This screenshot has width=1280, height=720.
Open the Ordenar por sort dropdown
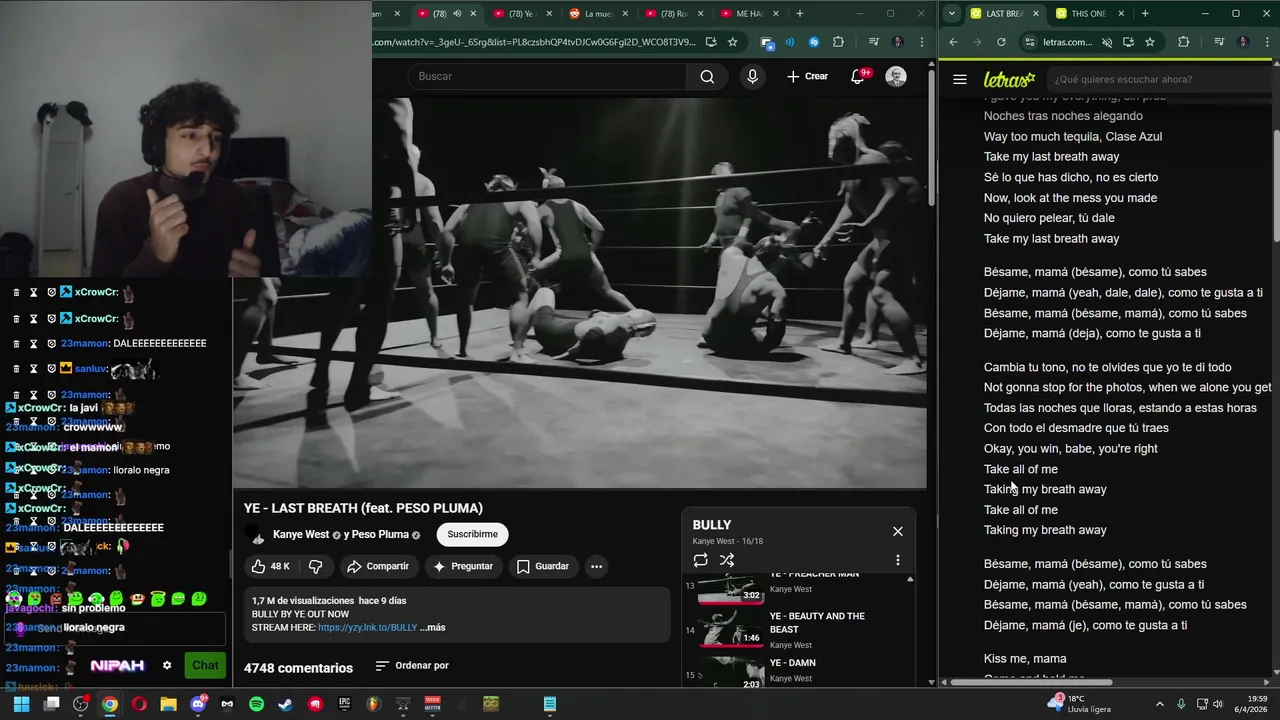pyautogui.click(x=412, y=666)
